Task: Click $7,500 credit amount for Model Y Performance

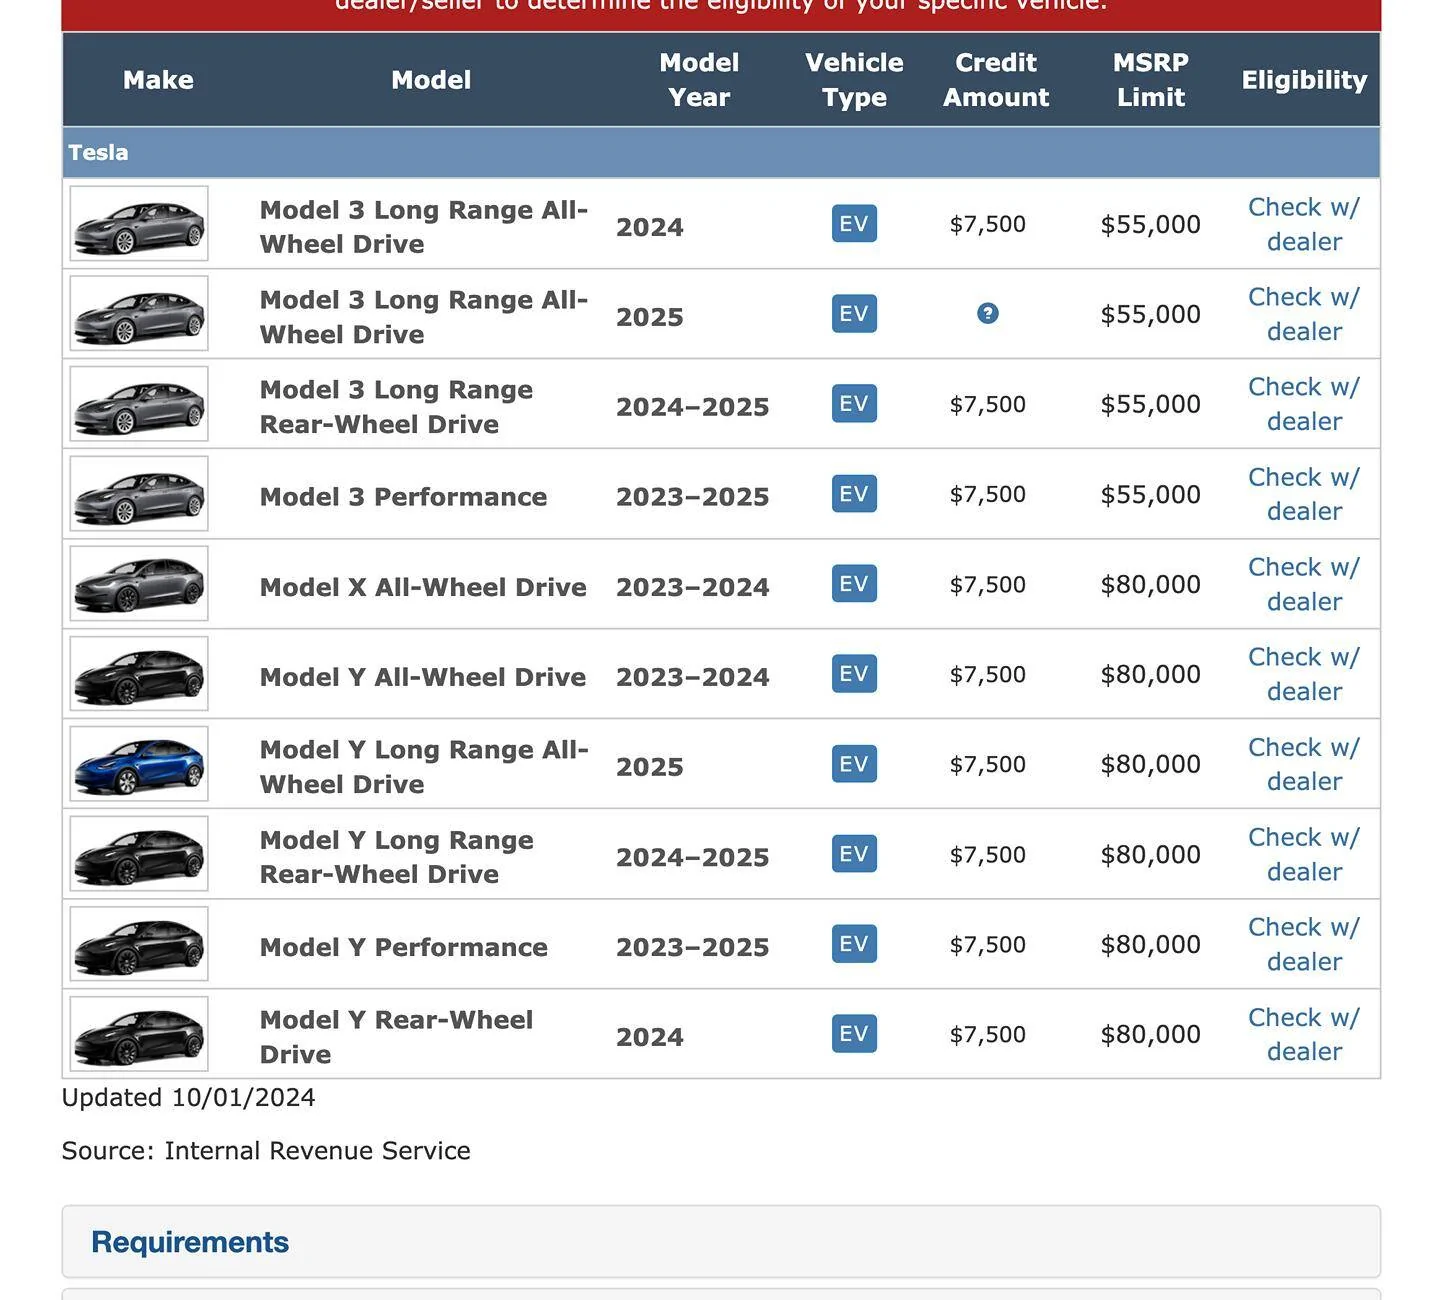Action: [x=987, y=944]
